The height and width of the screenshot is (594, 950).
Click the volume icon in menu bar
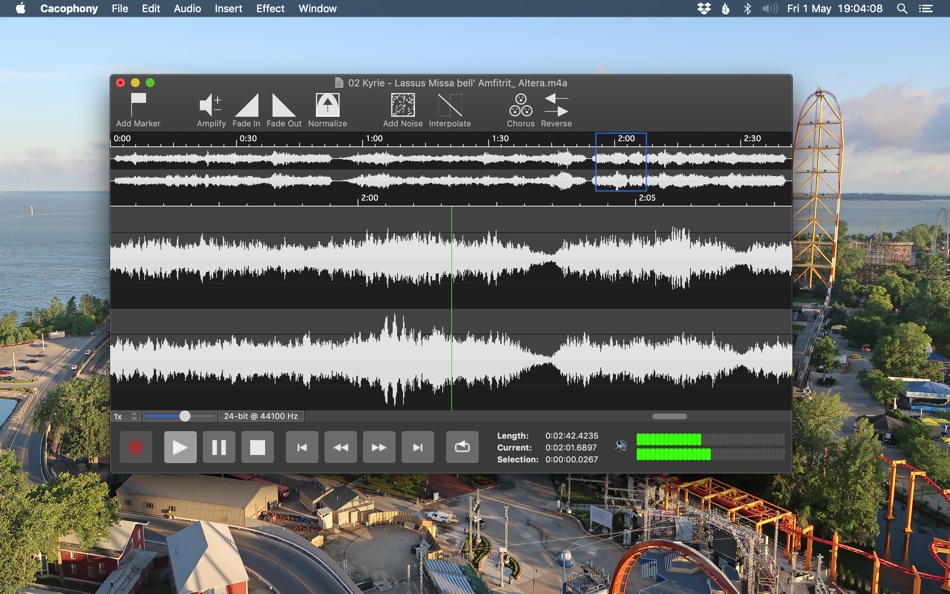769,8
